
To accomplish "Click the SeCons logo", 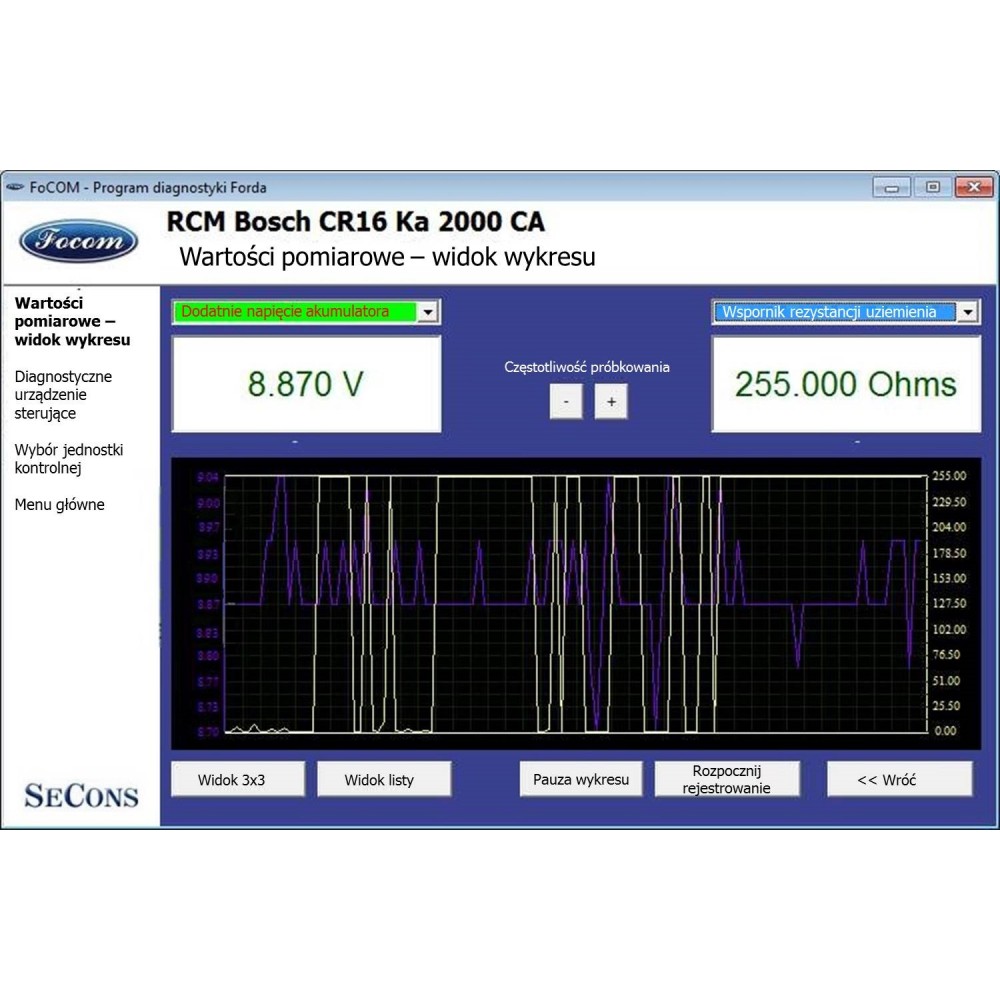I will [81, 795].
